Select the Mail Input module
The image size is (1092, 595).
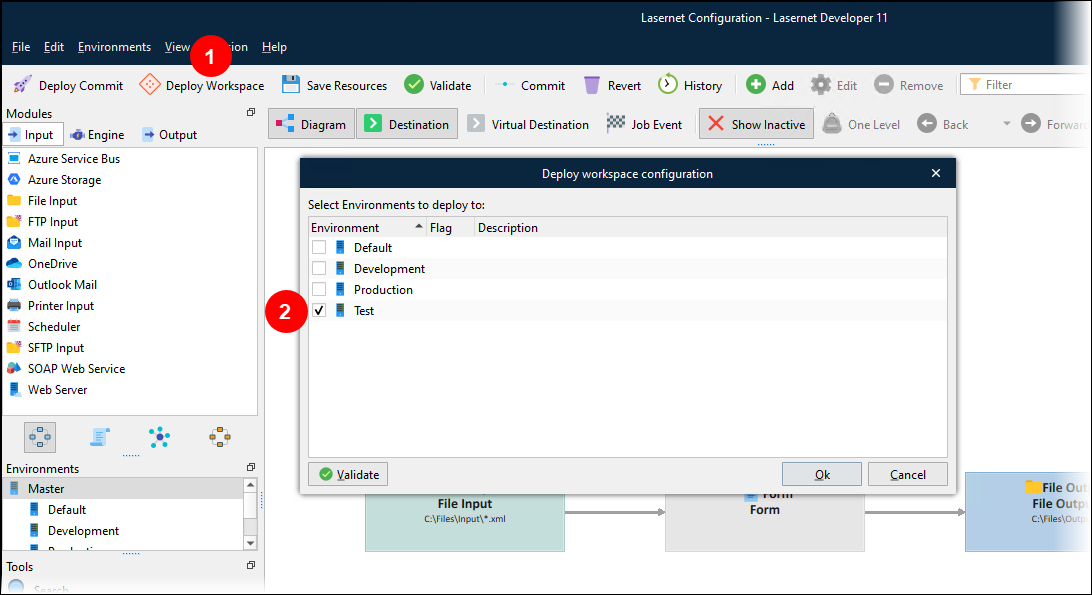click(x=55, y=242)
